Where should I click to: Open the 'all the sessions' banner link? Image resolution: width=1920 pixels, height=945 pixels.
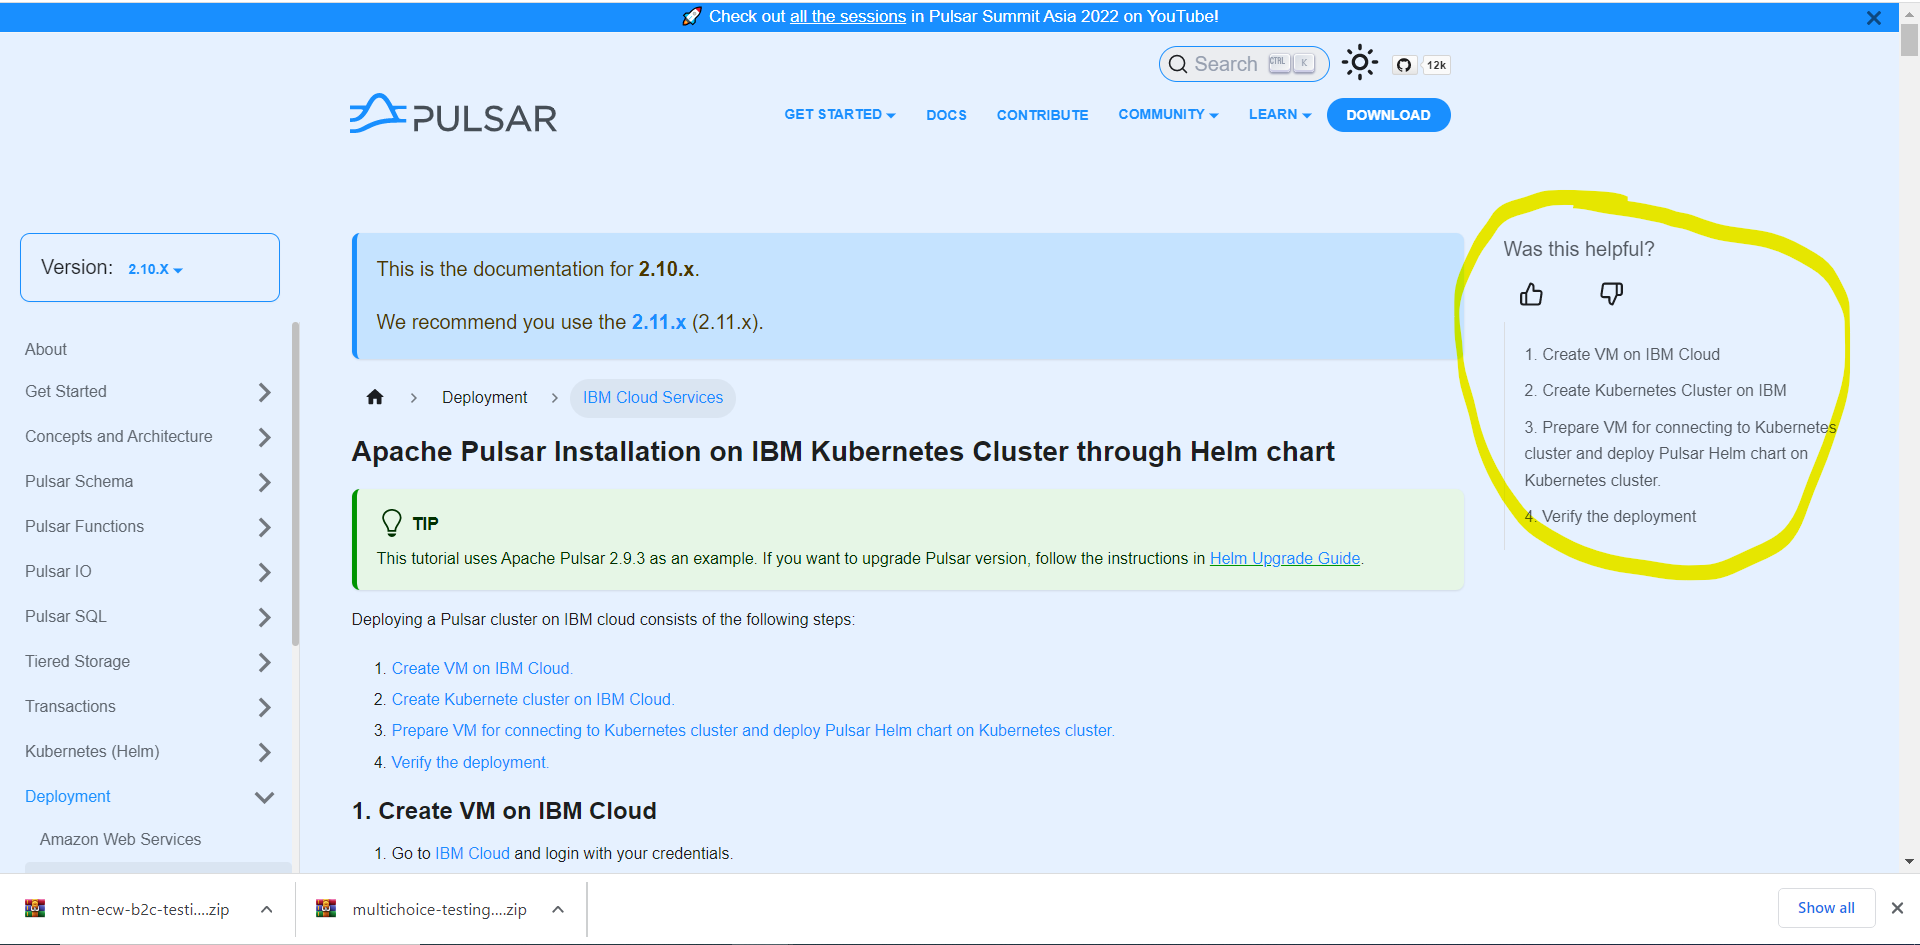click(848, 16)
